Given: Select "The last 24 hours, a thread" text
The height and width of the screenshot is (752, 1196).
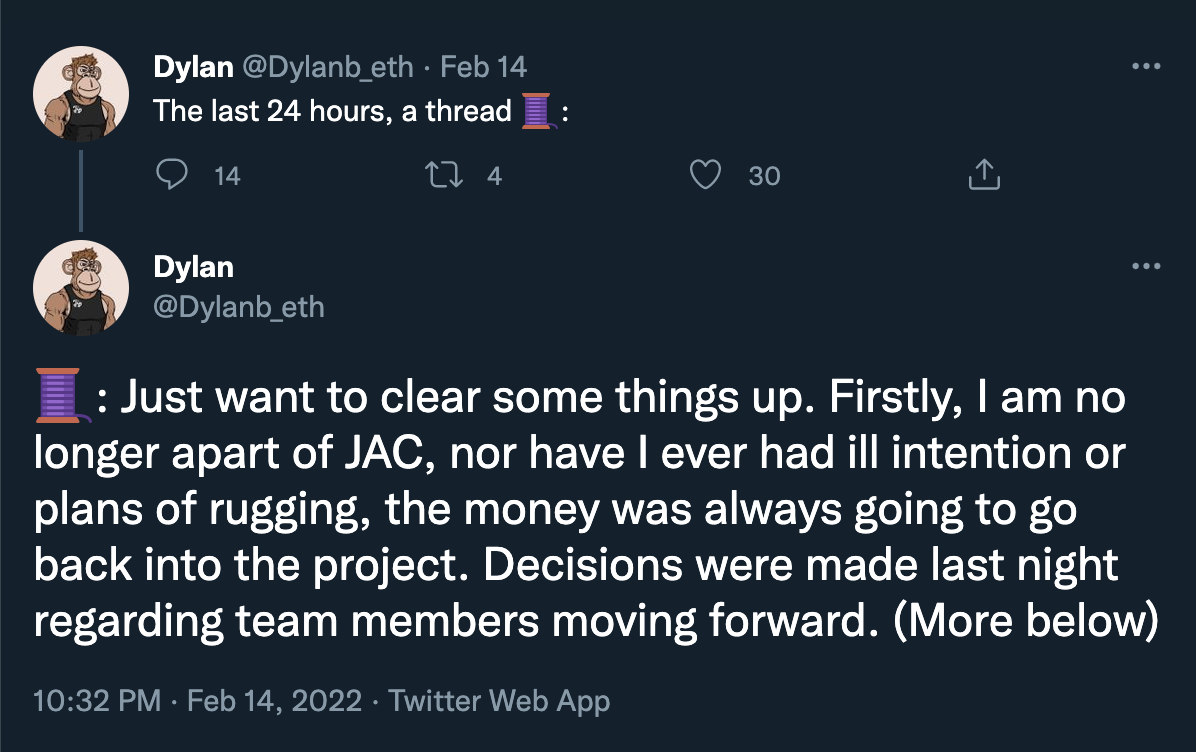Looking at the screenshot, I should click(x=332, y=110).
